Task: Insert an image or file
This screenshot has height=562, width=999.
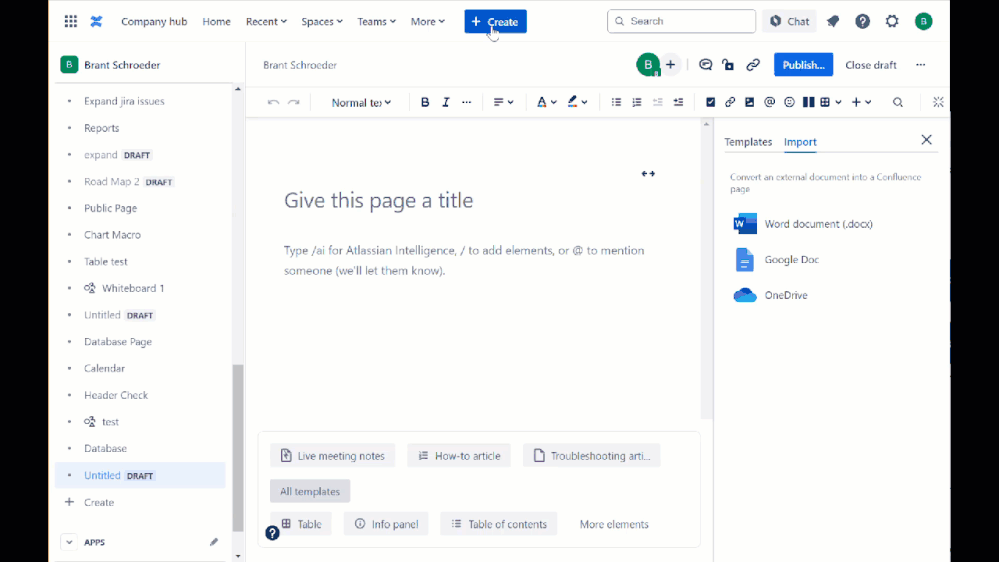Action: pos(750,102)
